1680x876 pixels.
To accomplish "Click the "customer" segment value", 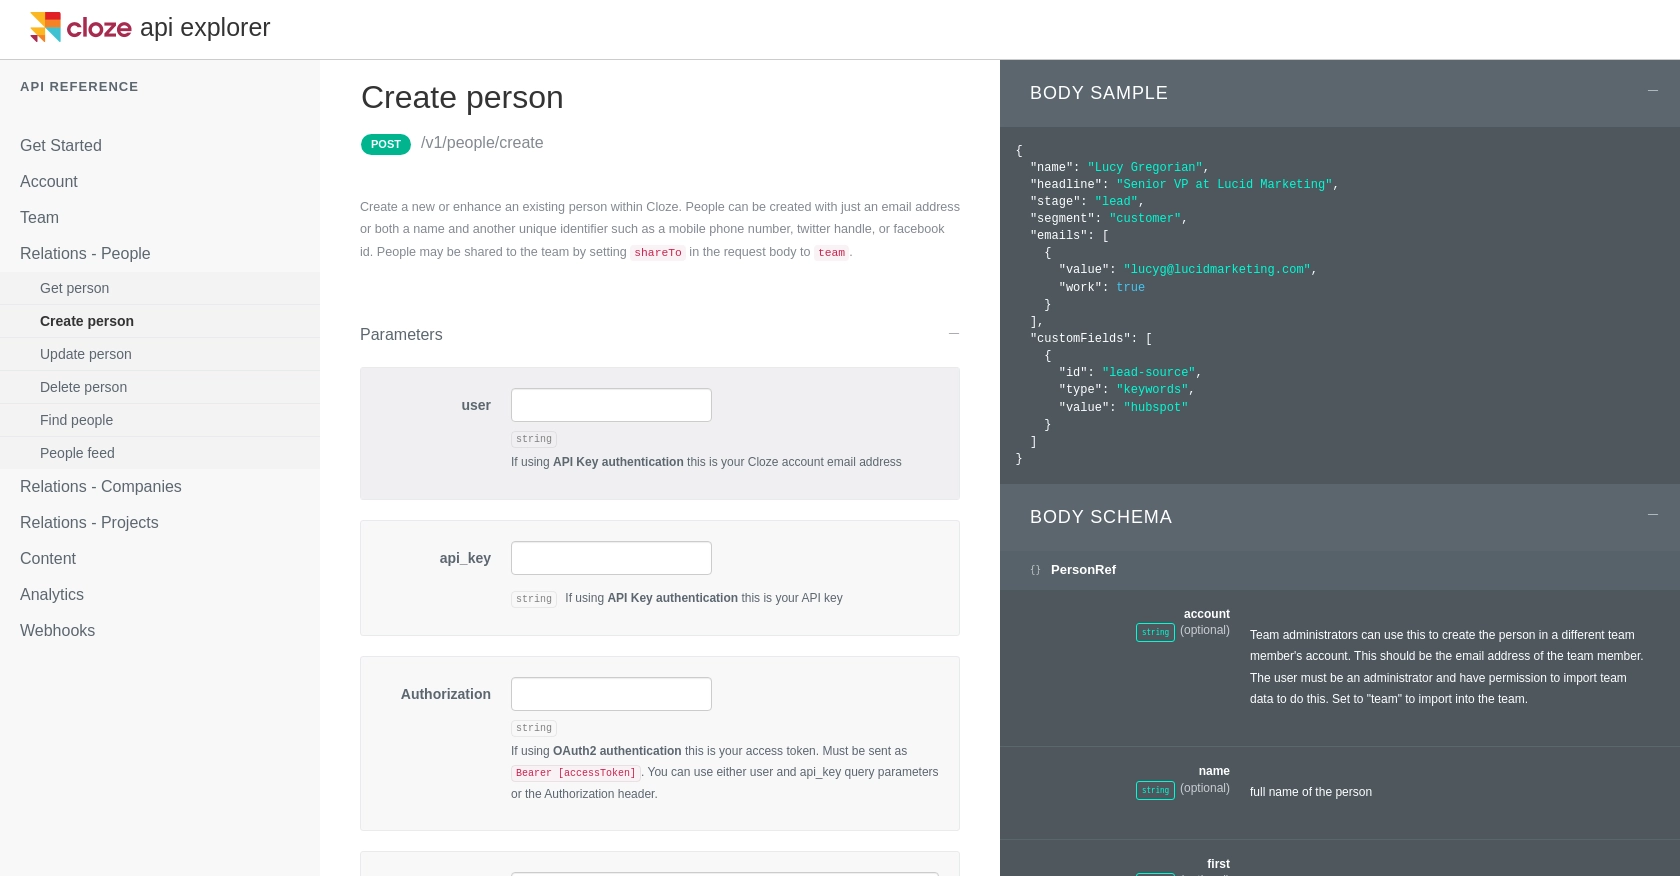I will tap(1145, 219).
